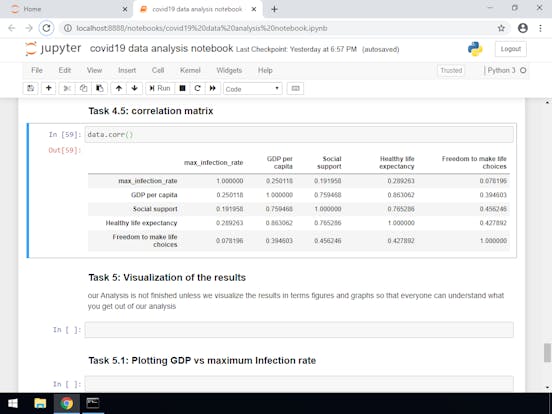The width and height of the screenshot is (552, 414).
Task: Click the empty cell under Task 5
Action: (x=299, y=330)
